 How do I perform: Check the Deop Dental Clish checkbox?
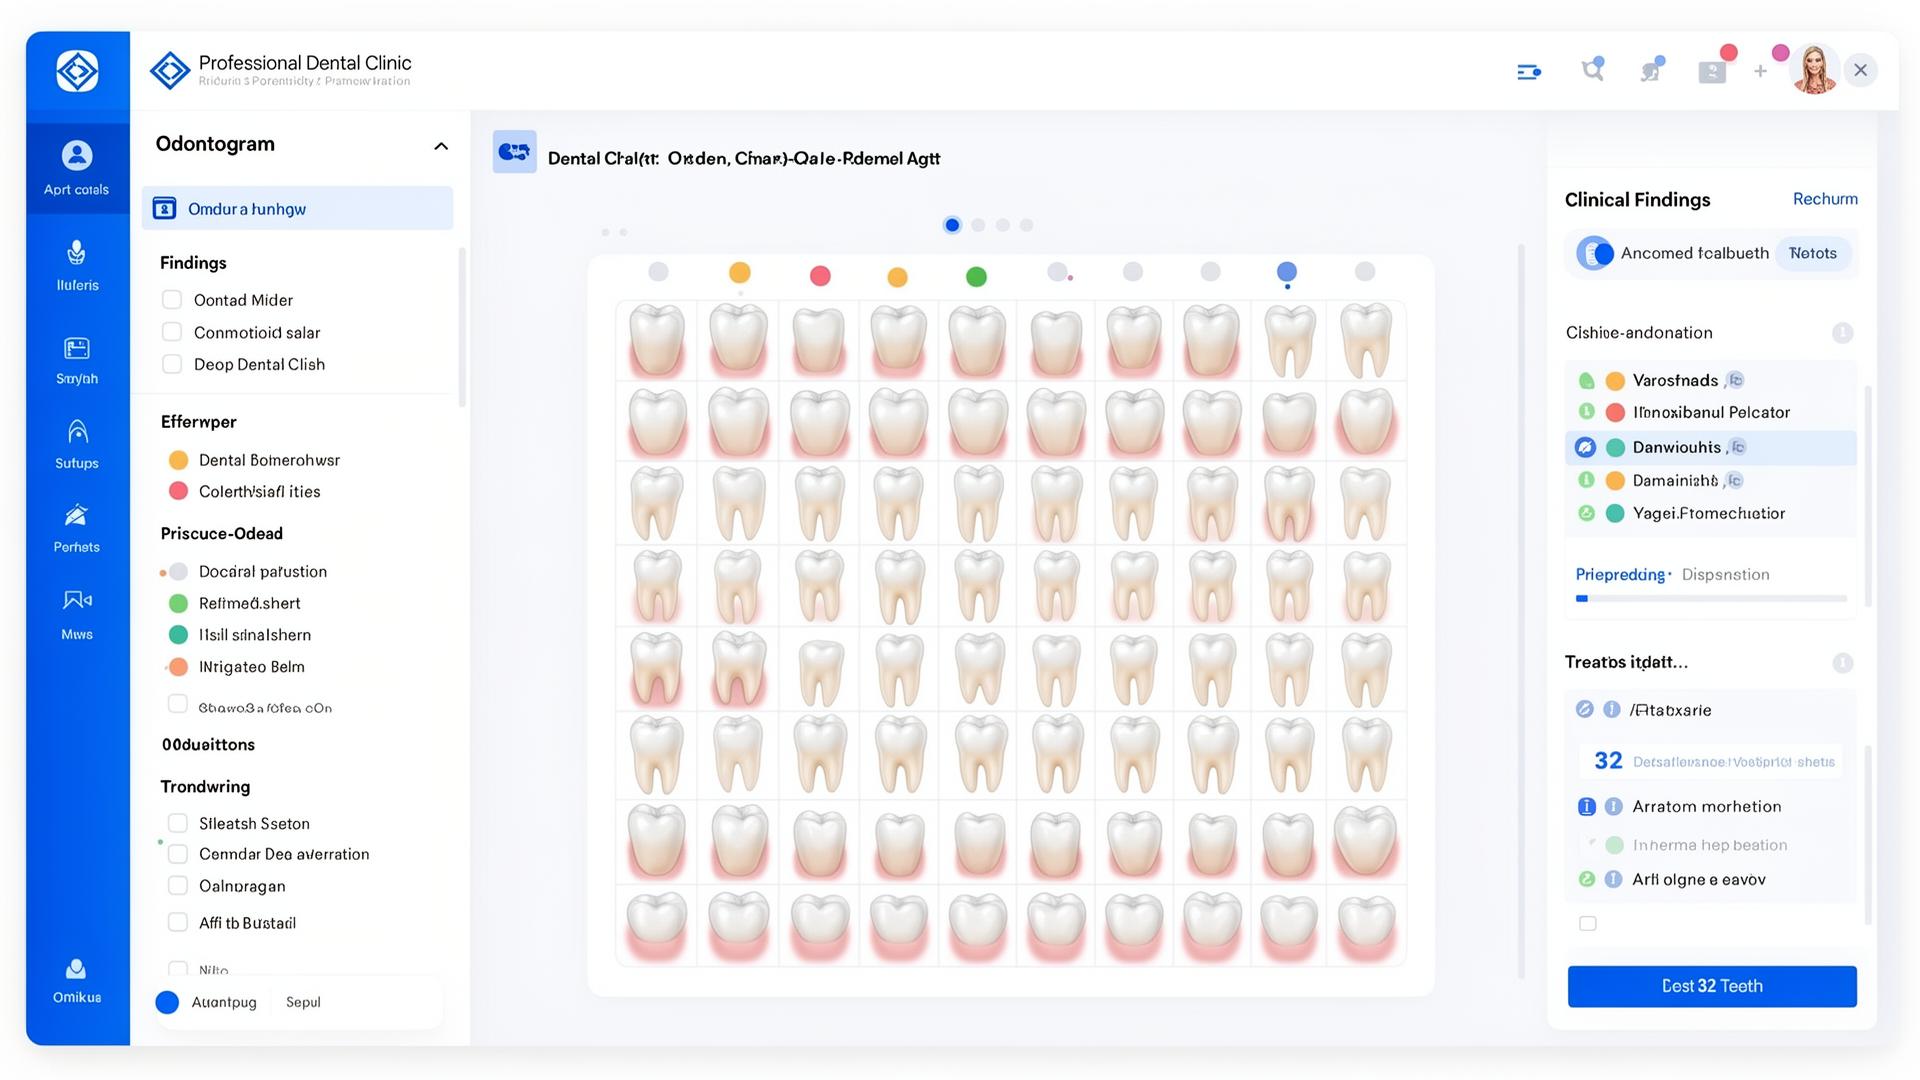(172, 364)
